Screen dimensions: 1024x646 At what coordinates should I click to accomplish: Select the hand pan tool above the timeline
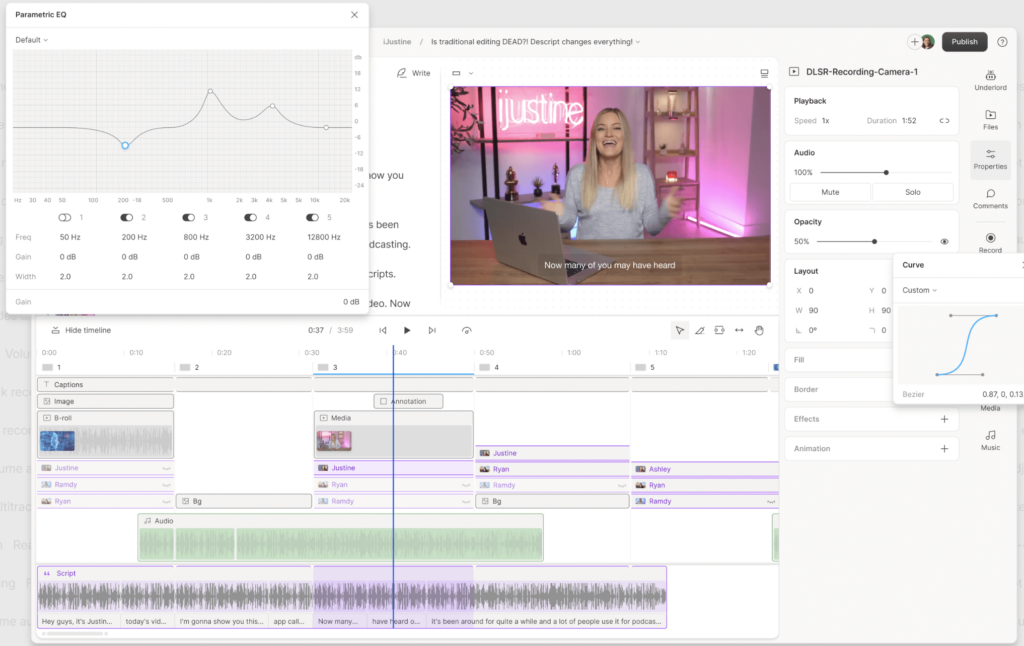point(759,330)
